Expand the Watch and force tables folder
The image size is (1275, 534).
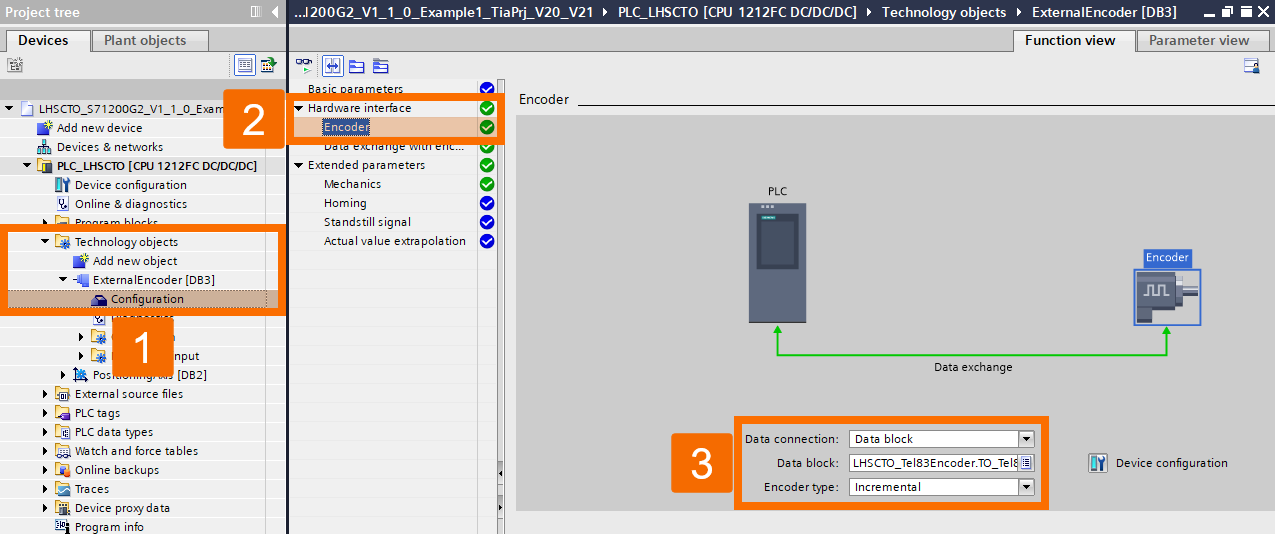click(x=45, y=451)
